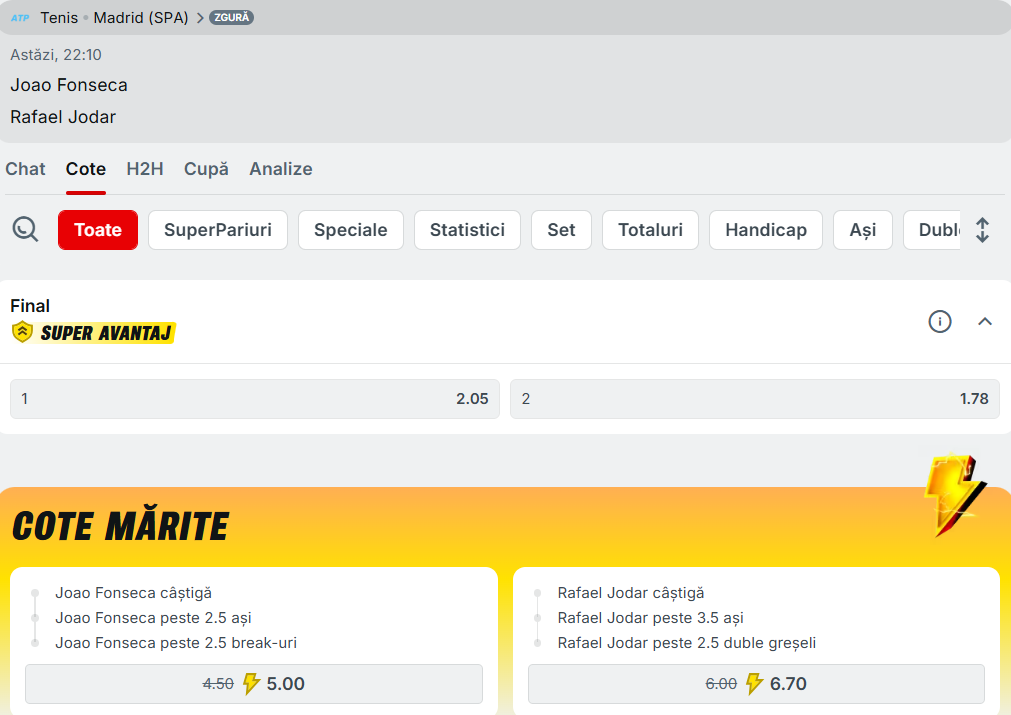Click the expand filters arrows icon
Viewport: 1011px width, 715px height.
pos(982,230)
